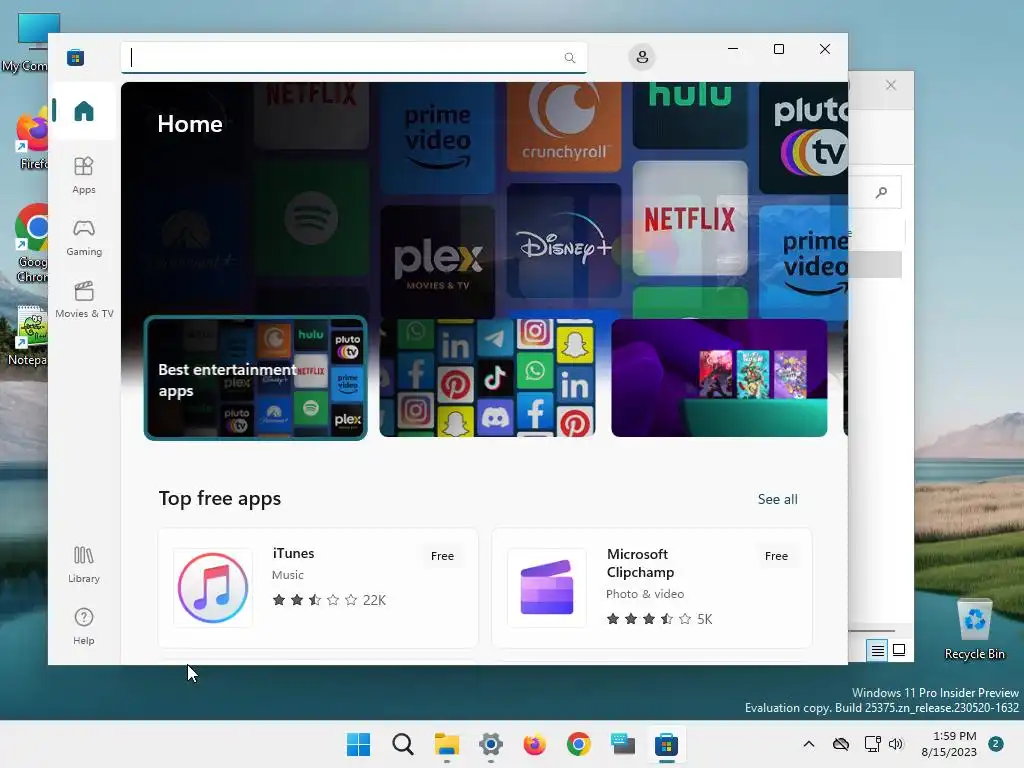This screenshot has height=768, width=1024.
Task: Maximize the Microsoft Store window
Action: point(778,49)
